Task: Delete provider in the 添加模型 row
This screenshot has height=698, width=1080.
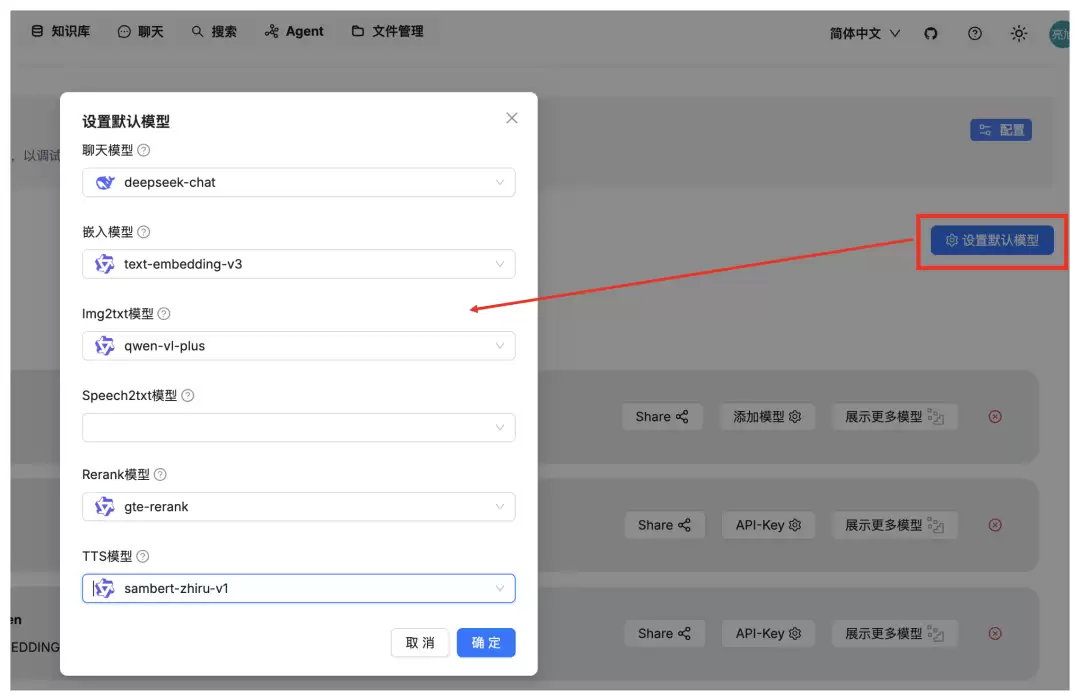Action: coord(995,416)
